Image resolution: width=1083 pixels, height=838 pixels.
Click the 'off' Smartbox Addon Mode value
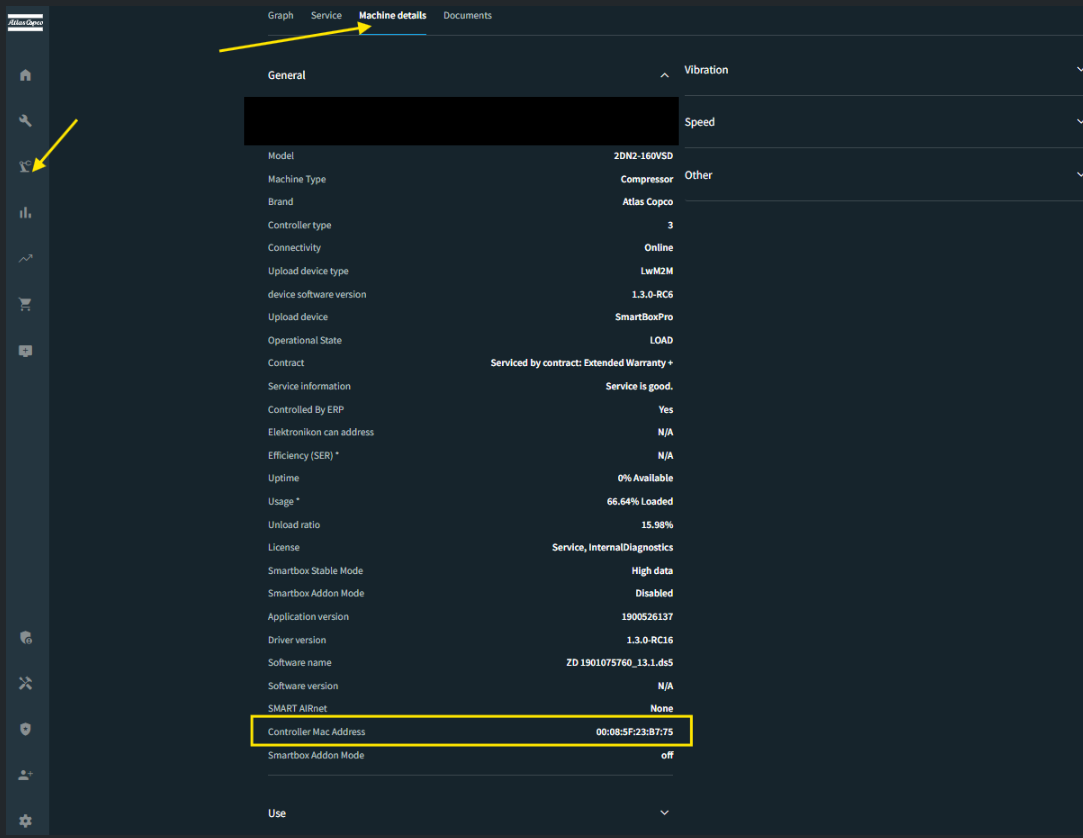(x=667, y=755)
